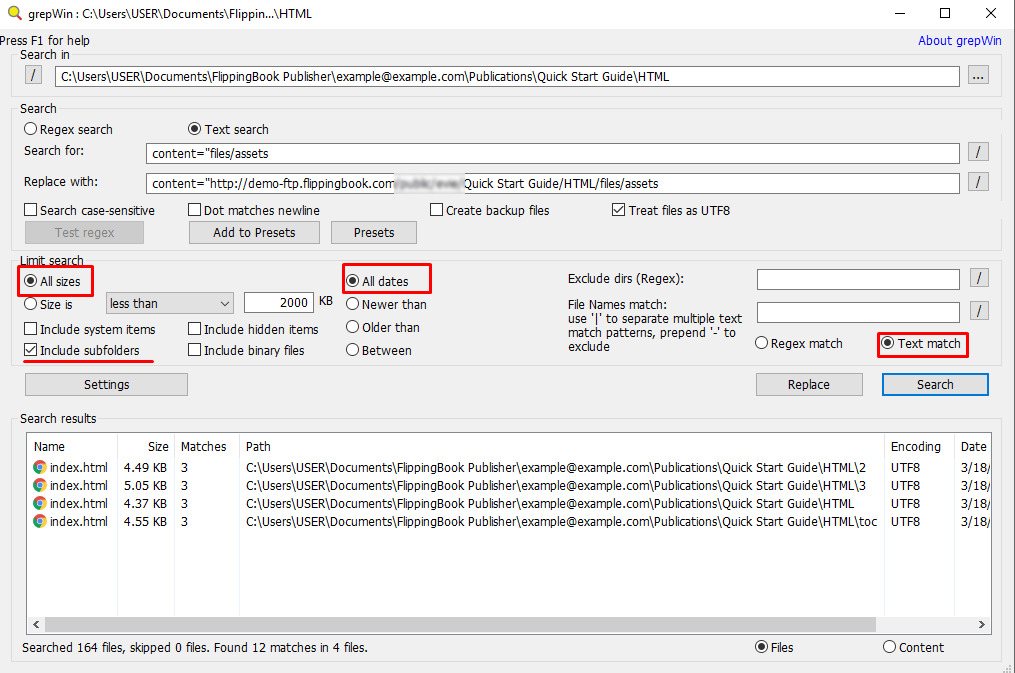Switch results view to Content

click(x=889, y=646)
